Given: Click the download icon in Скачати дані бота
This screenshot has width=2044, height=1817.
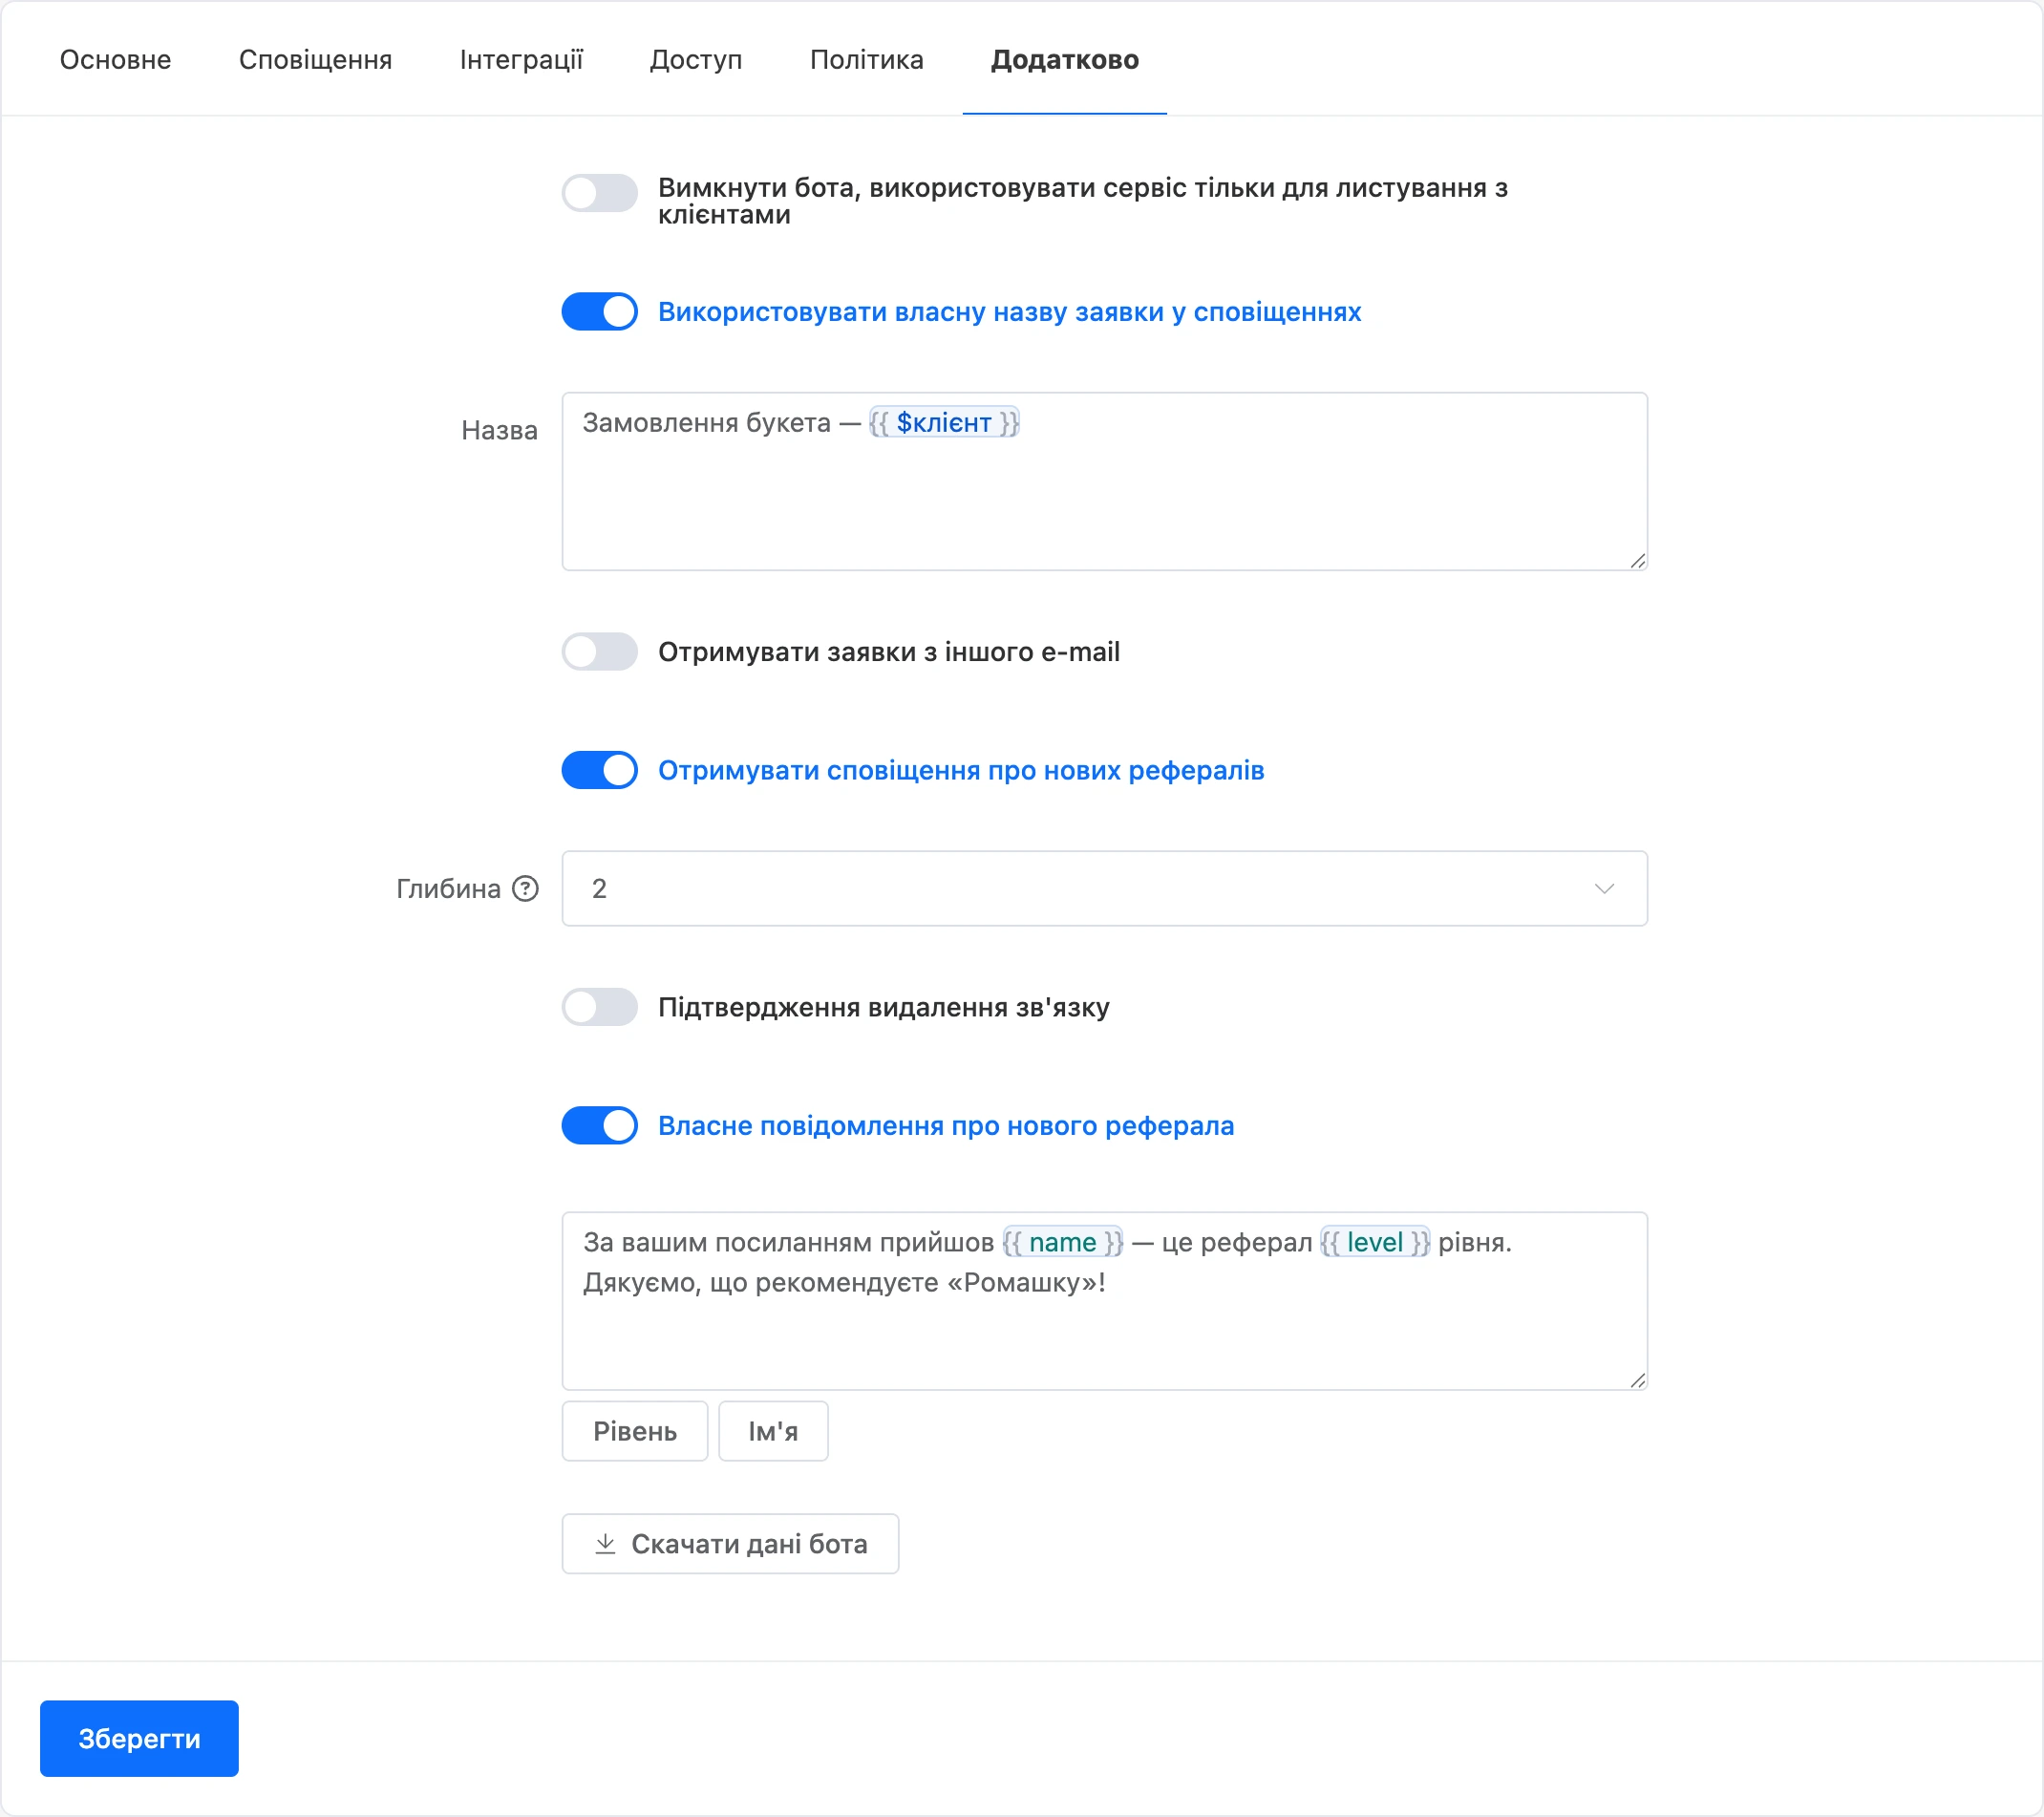Looking at the screenshot, I should [x=605, y=1544].
